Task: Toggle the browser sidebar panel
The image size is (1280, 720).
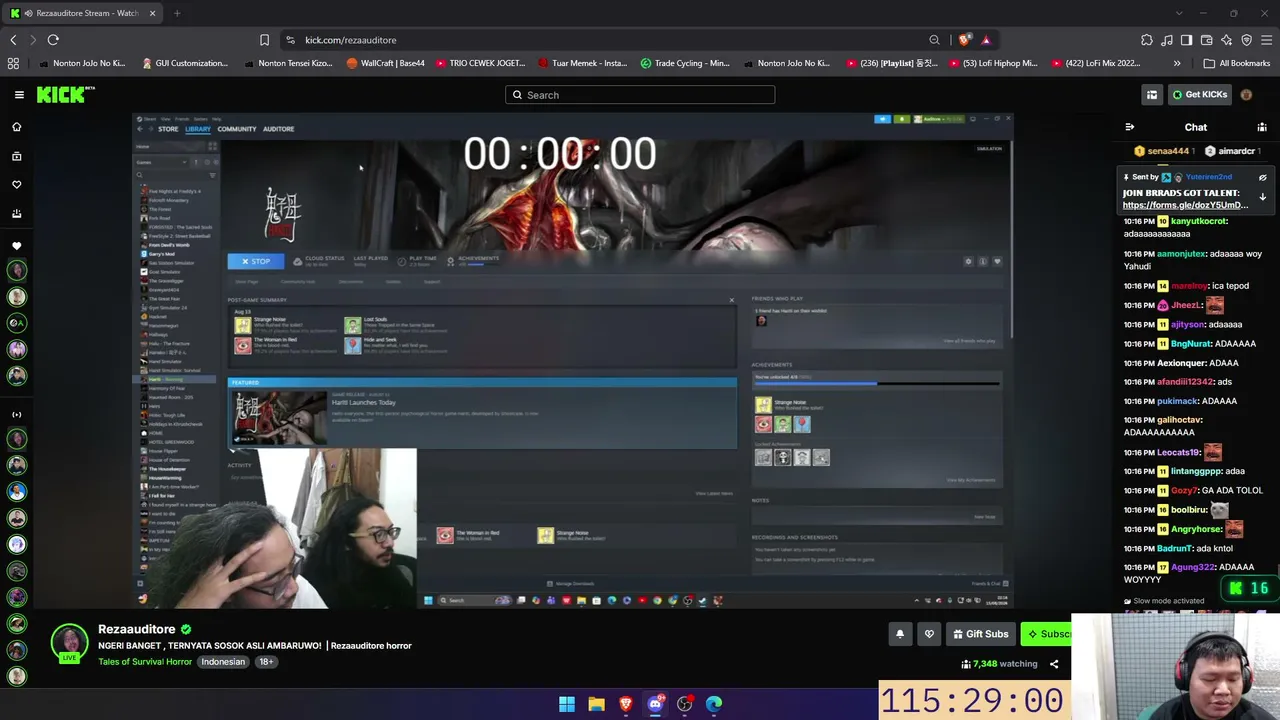Action: tap(1186, 40)
